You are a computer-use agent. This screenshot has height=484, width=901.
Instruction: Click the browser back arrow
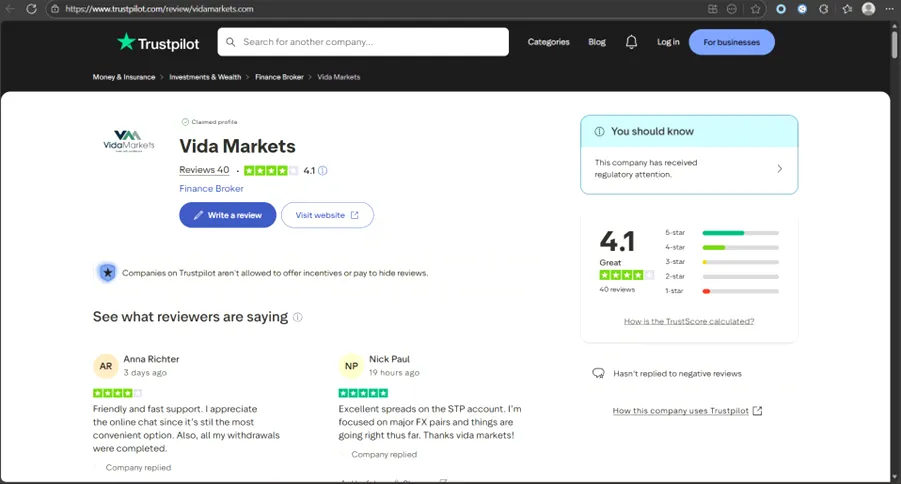coord(10,9)
